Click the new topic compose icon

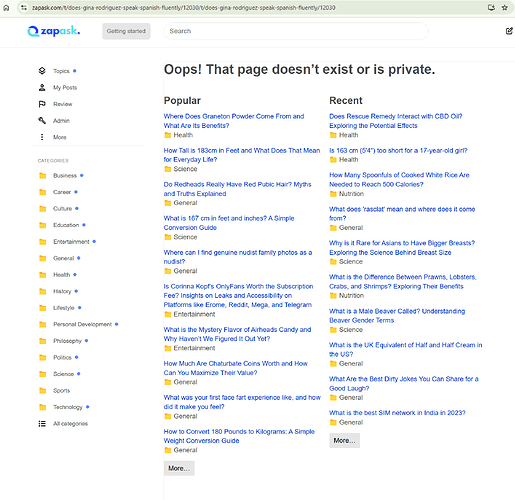tap(509, 31)
